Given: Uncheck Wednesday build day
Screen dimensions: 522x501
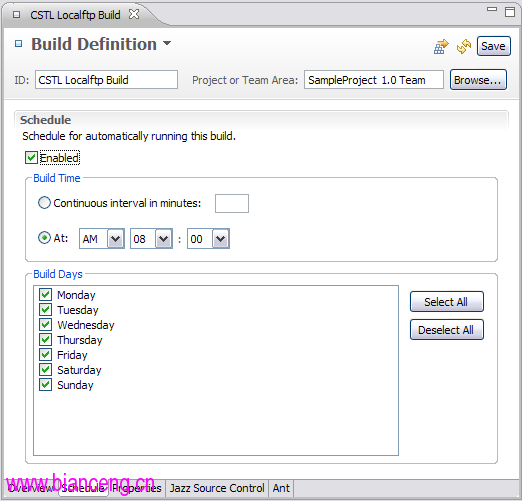Looking at the screenshot, I should 45,324.
